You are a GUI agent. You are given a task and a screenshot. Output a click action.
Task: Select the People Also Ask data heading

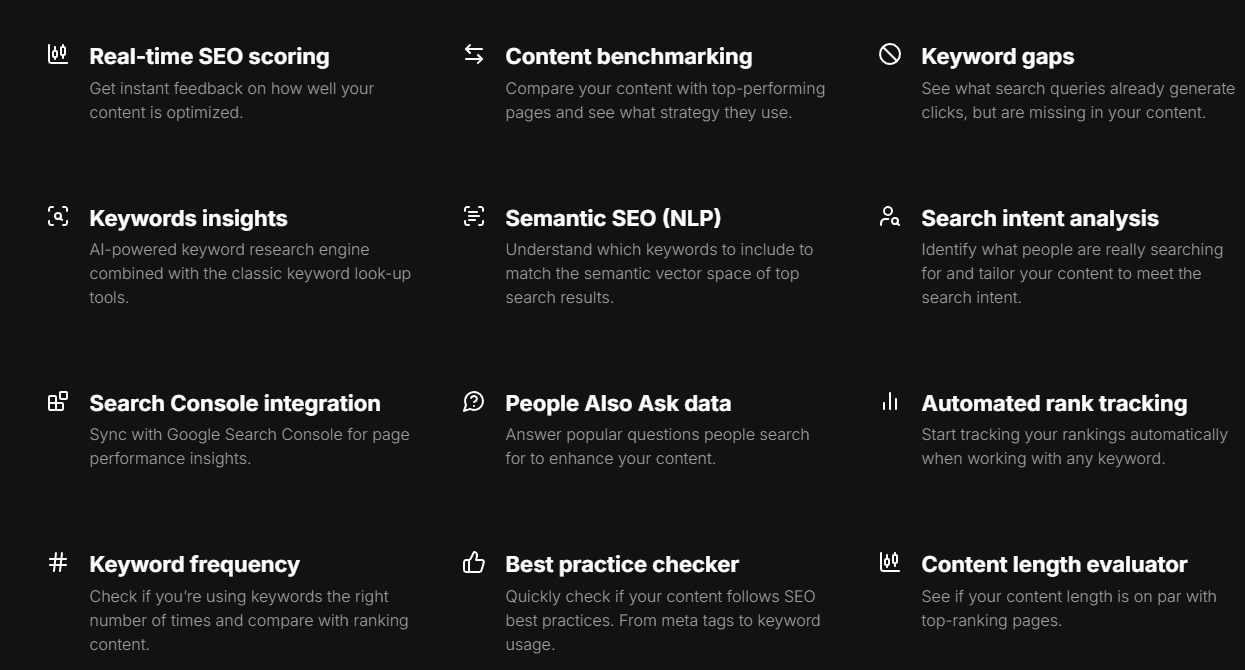618,403
